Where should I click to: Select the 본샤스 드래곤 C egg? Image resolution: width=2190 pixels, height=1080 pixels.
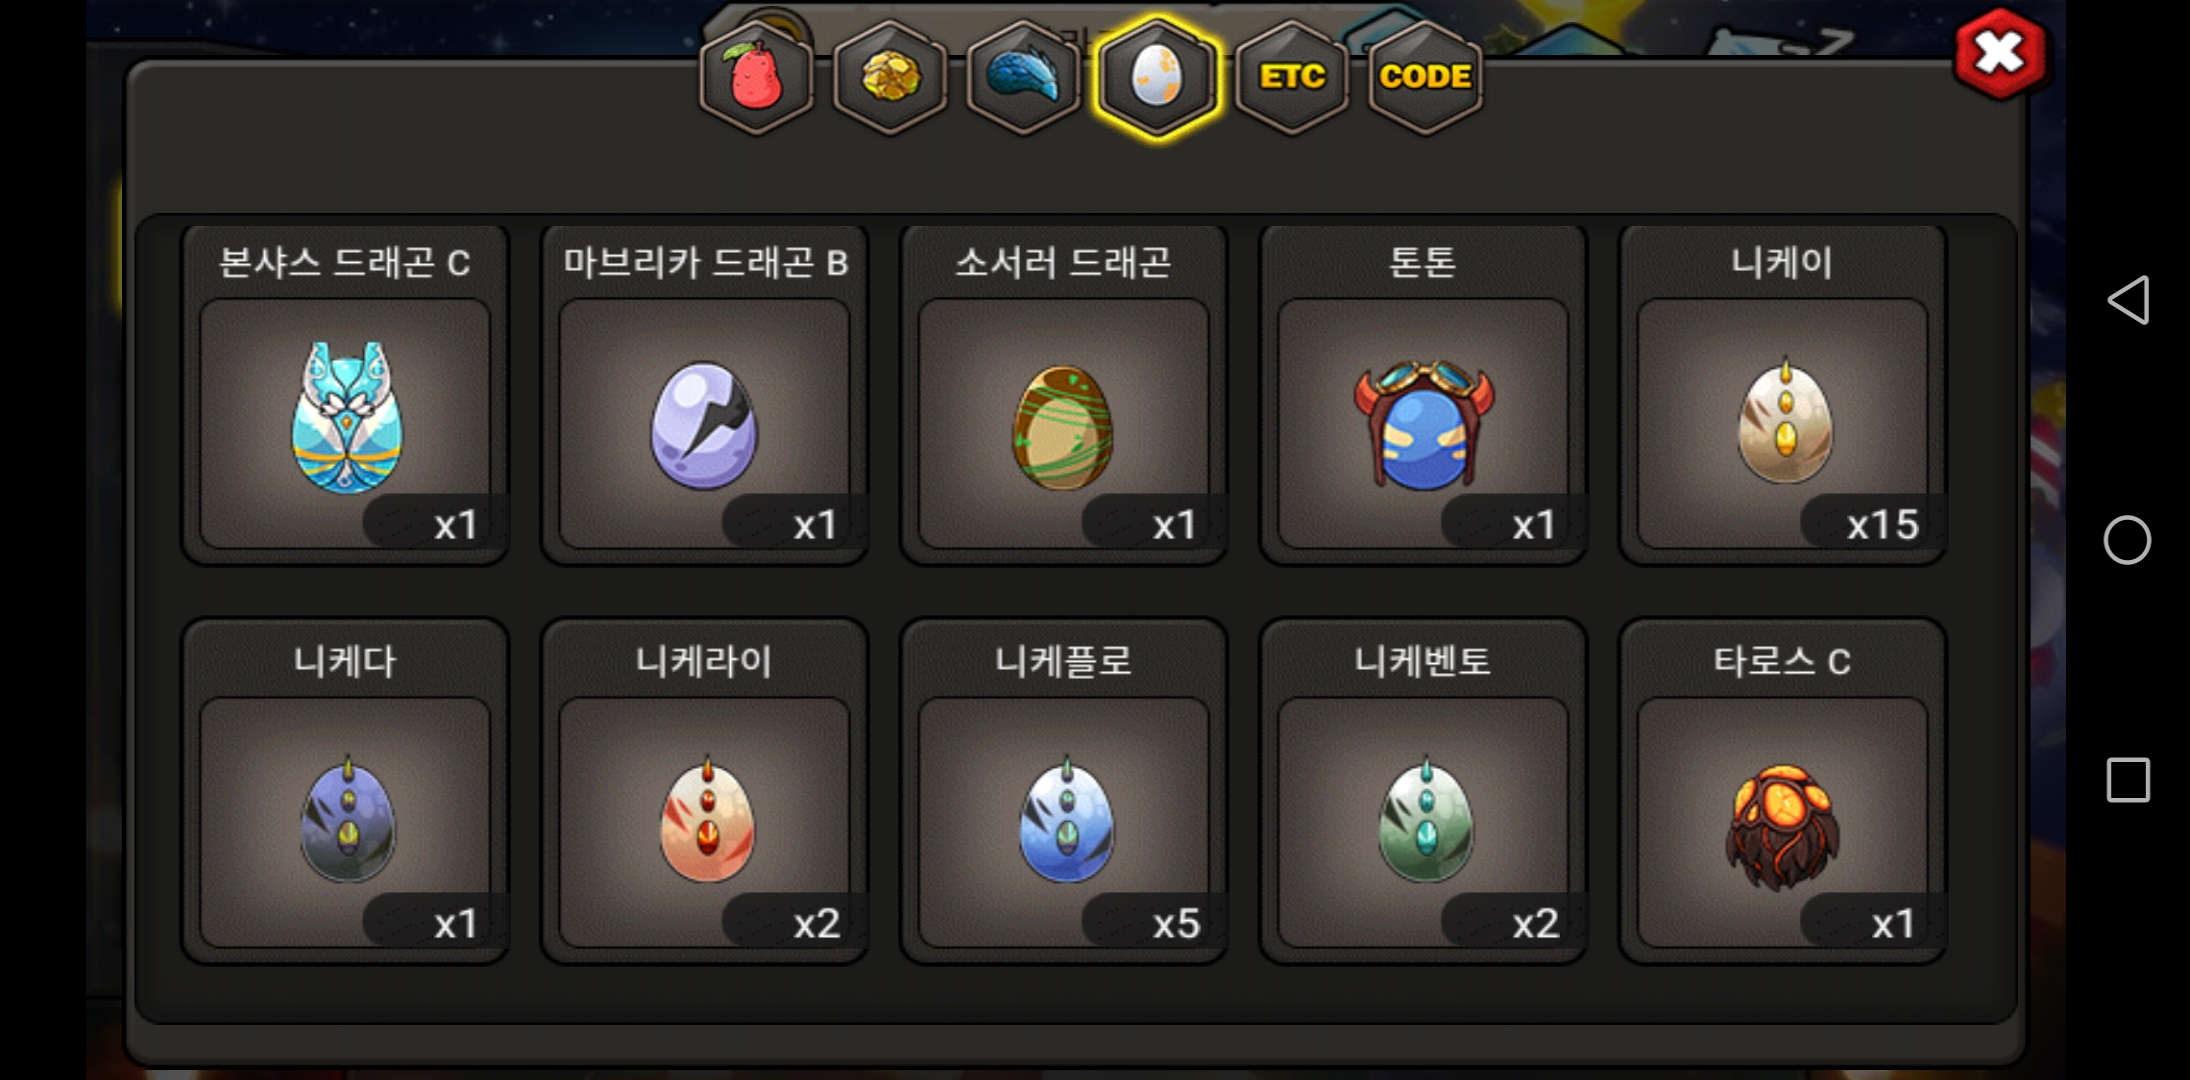[345, 395]
